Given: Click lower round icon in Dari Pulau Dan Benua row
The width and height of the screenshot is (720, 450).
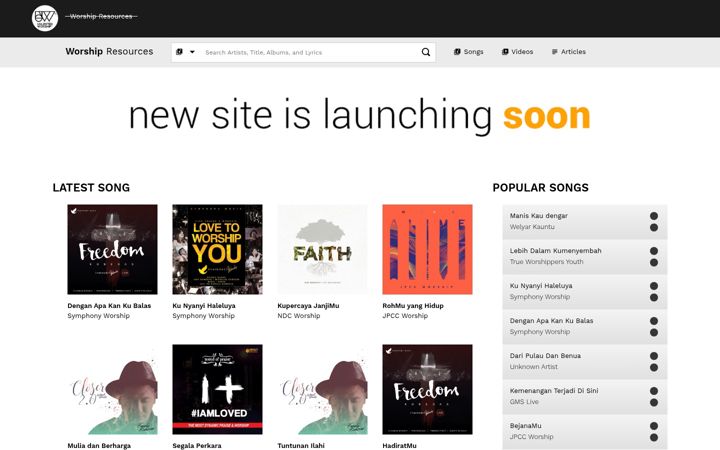Looking at the screenshot, I should [654, 367].
